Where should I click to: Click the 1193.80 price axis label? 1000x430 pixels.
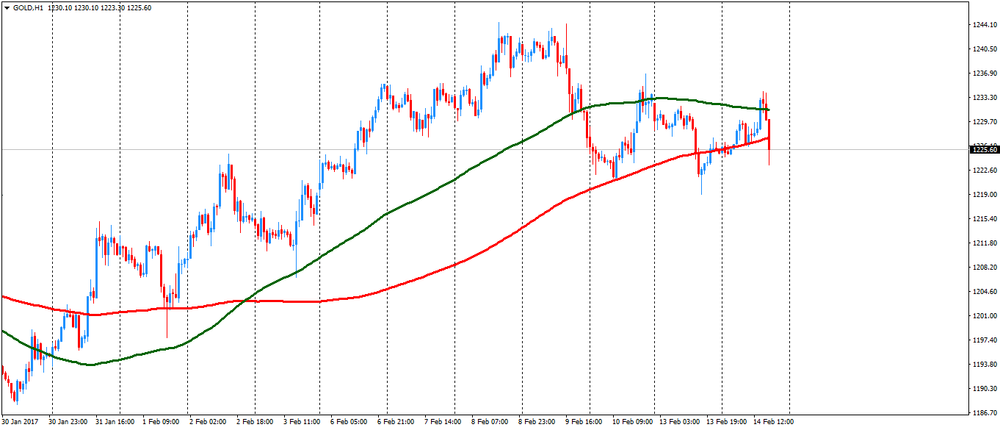tap(985, 365)
